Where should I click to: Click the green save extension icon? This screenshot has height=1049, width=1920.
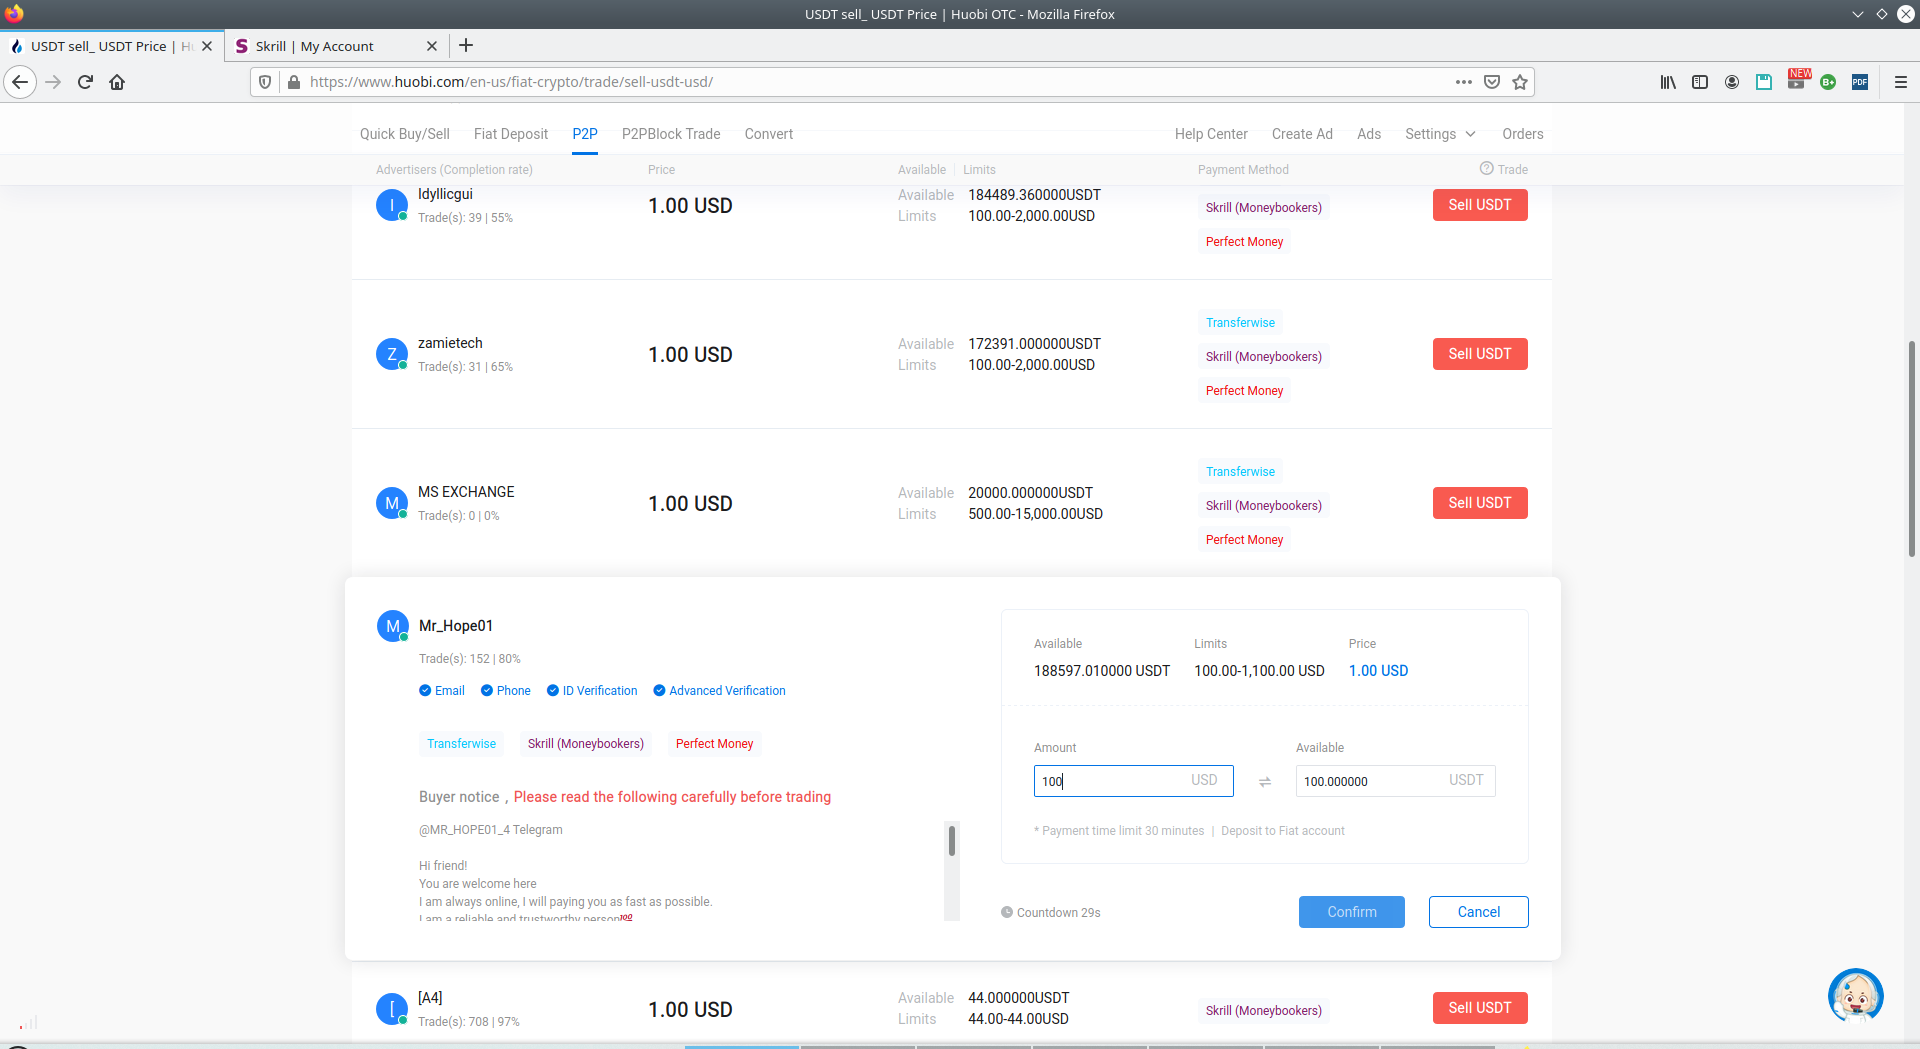[x=1764, y=82]
